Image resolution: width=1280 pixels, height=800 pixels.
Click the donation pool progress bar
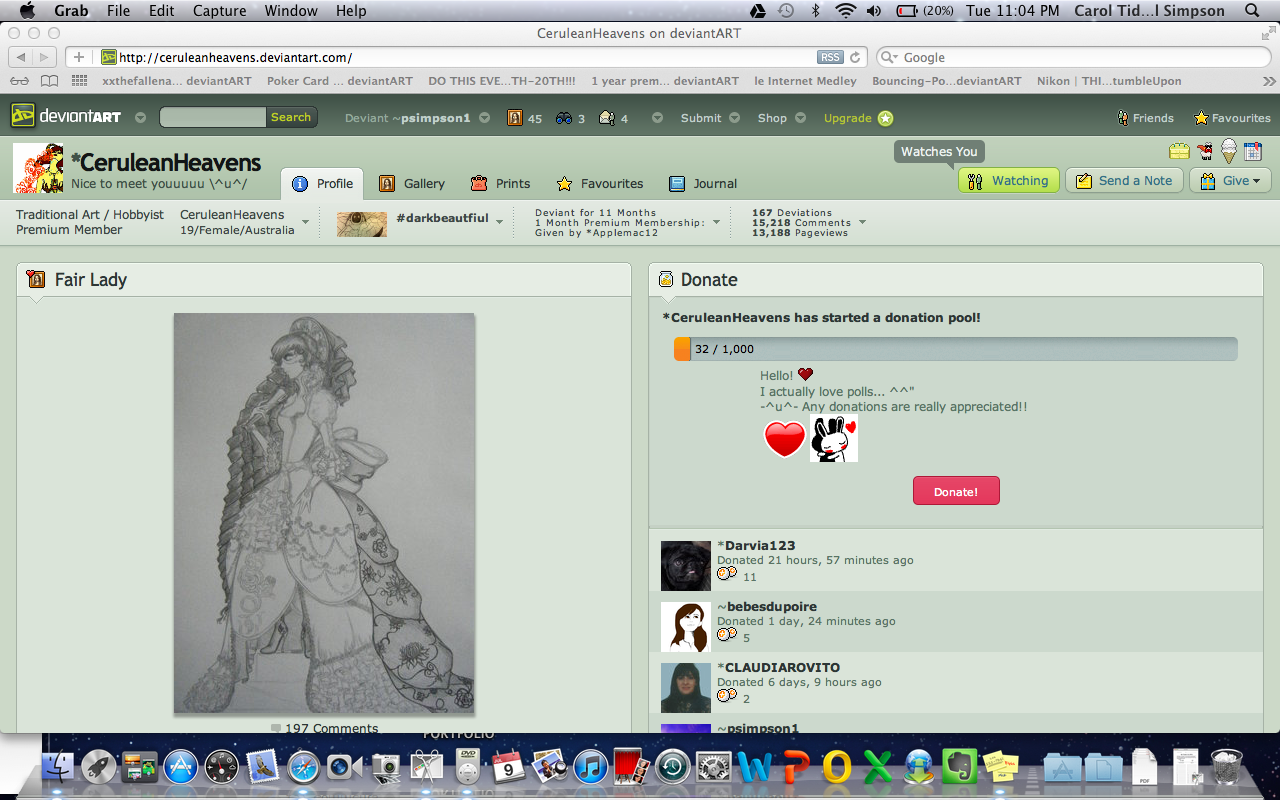point(956,349)
